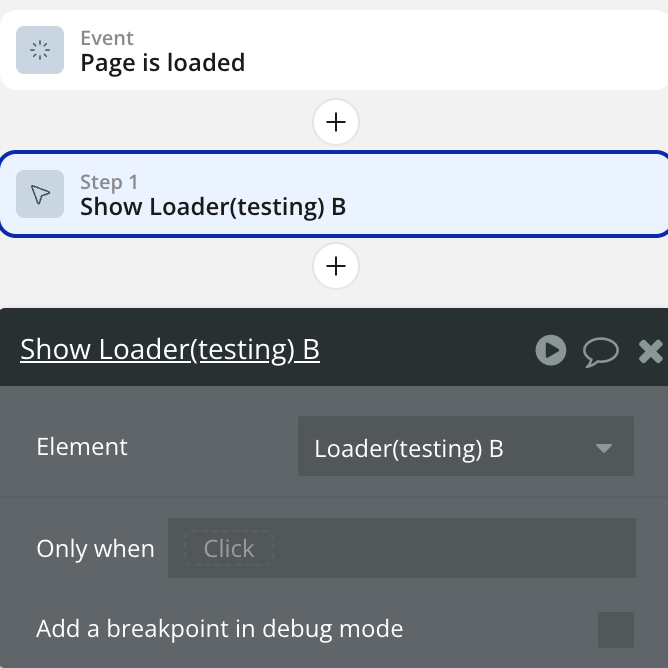The height and width of the screenshot is (668, 668).
Task: Open the comment bubble for this action
Action: pos(600,350)
